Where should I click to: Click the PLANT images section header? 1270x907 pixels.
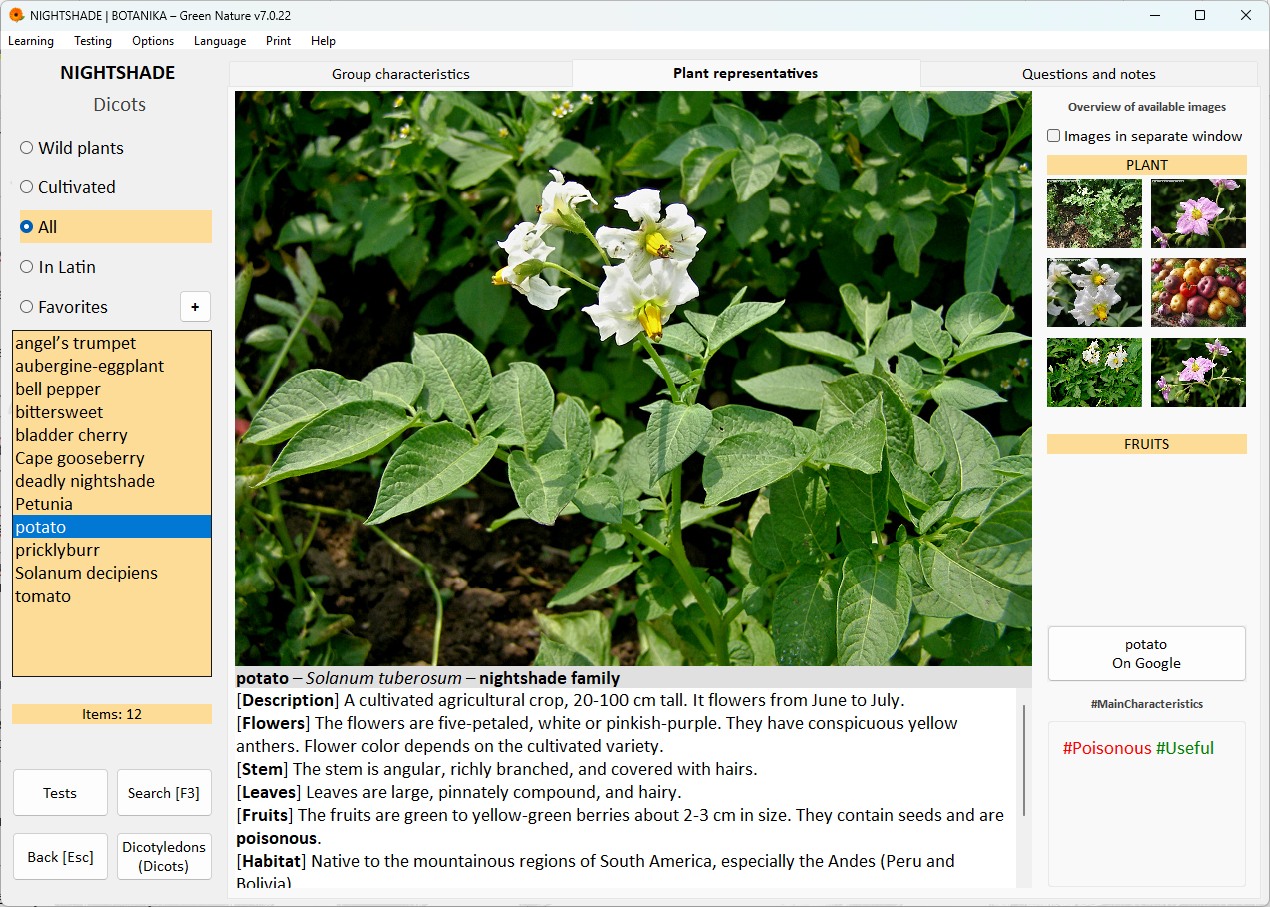[x=1146, y=165]
